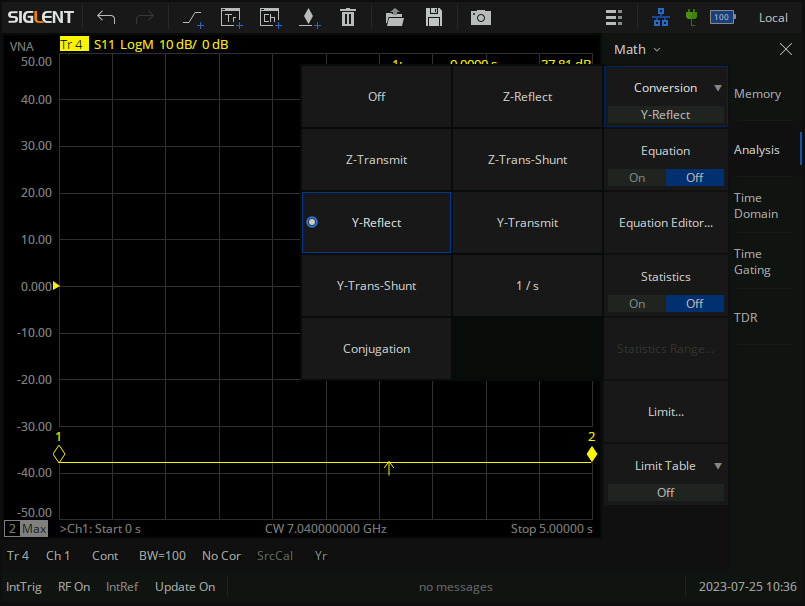The height and width of the screenshot is (606, 805).
Task: Choose the Z-Reflect conversion option
Action: coord(527,97)
